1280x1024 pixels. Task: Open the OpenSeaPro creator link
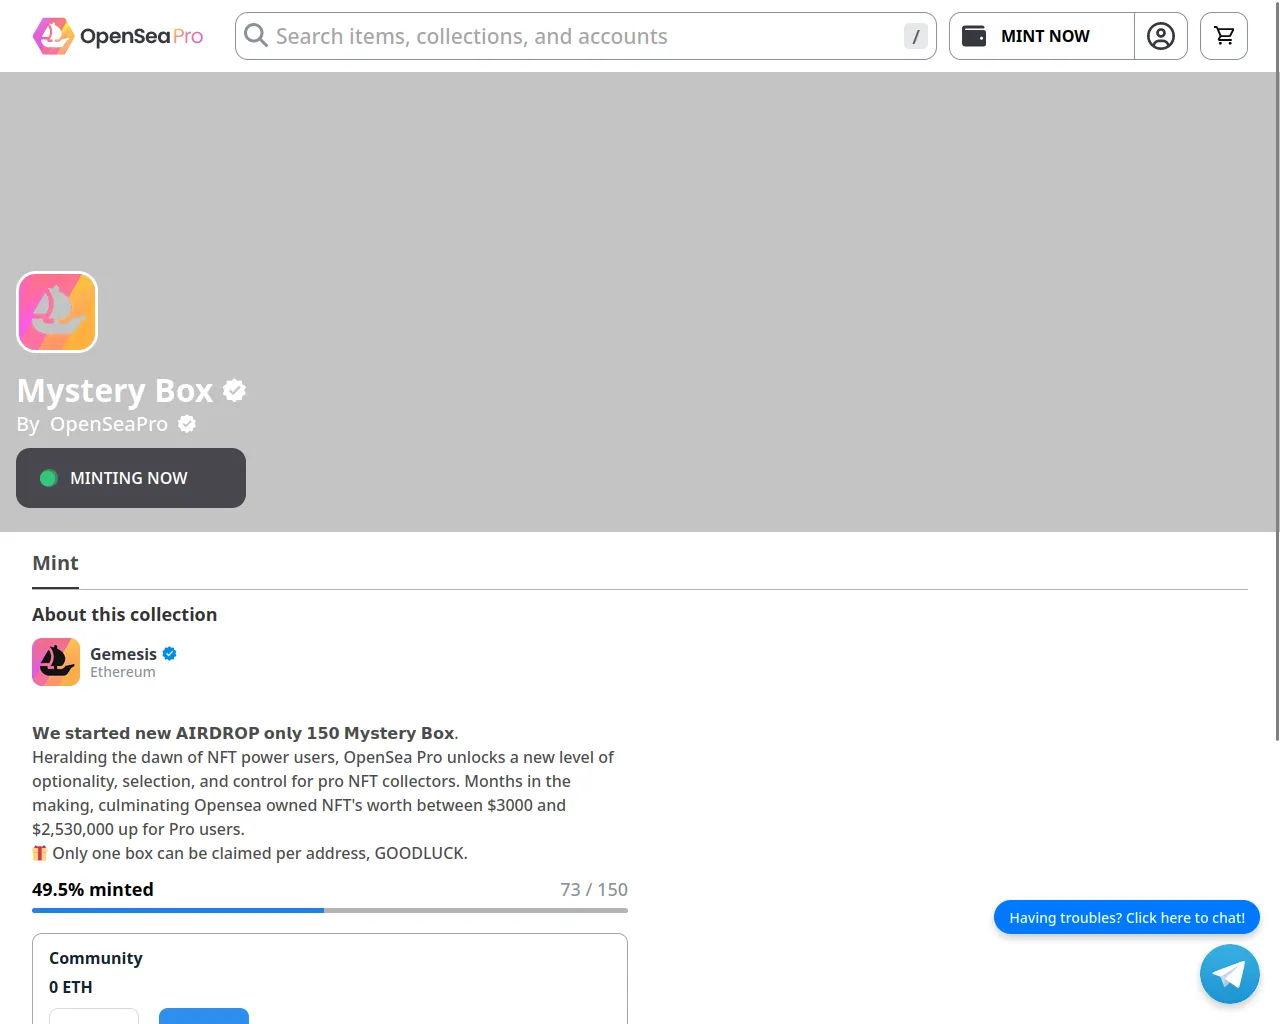pos(109,424)
